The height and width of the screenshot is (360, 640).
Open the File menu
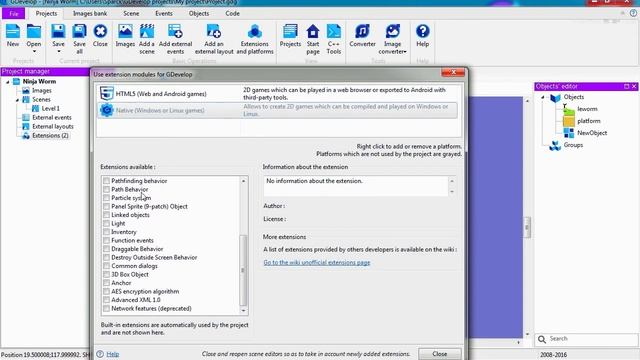pos(14,13)
